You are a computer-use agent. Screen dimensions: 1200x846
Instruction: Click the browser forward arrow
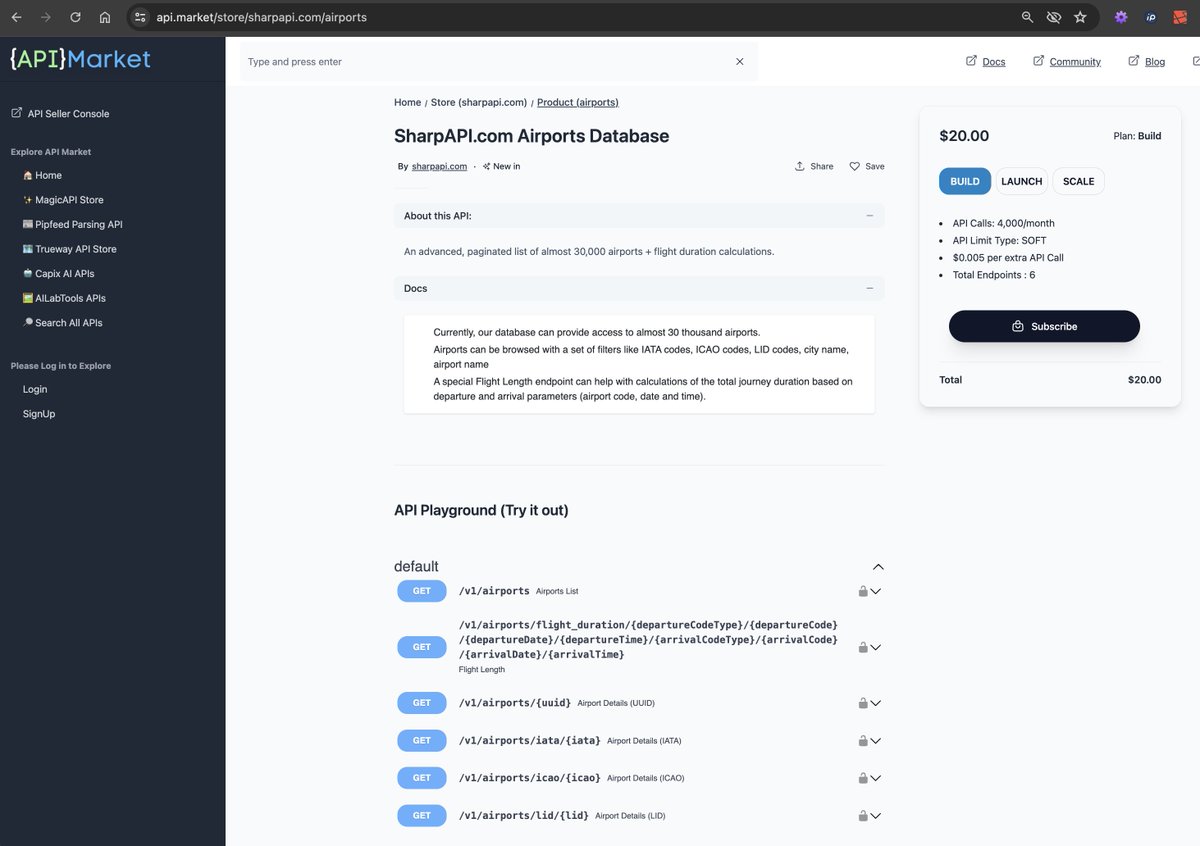coord(45,17)
